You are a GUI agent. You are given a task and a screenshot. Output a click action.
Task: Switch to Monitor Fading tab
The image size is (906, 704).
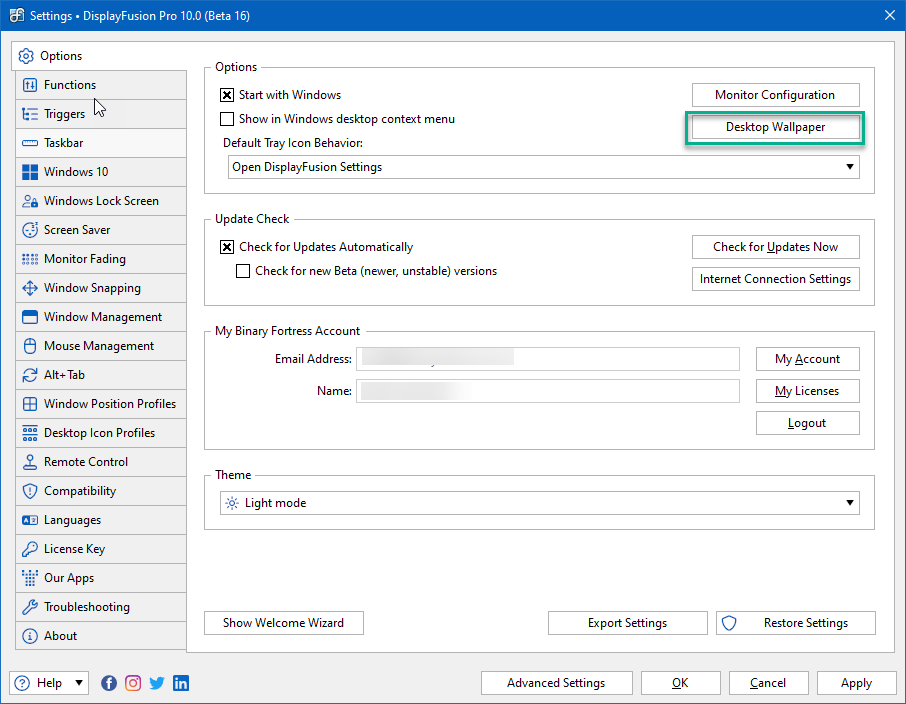(101, 259)
